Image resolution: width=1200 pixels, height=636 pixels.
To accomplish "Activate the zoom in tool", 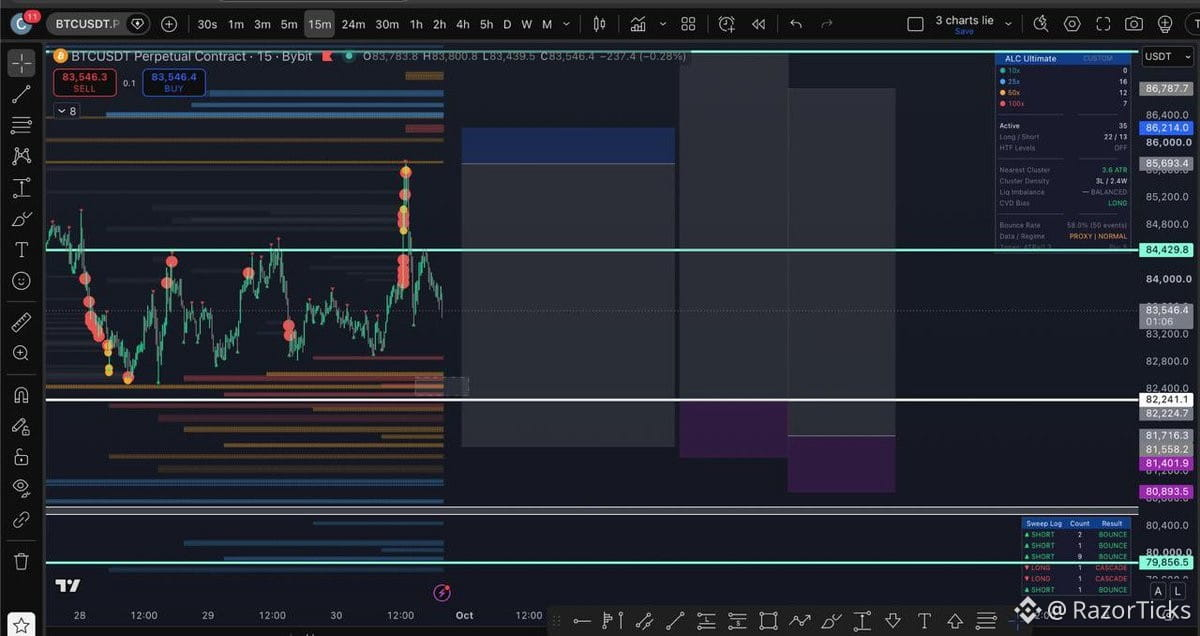I will tap(21, 353).
